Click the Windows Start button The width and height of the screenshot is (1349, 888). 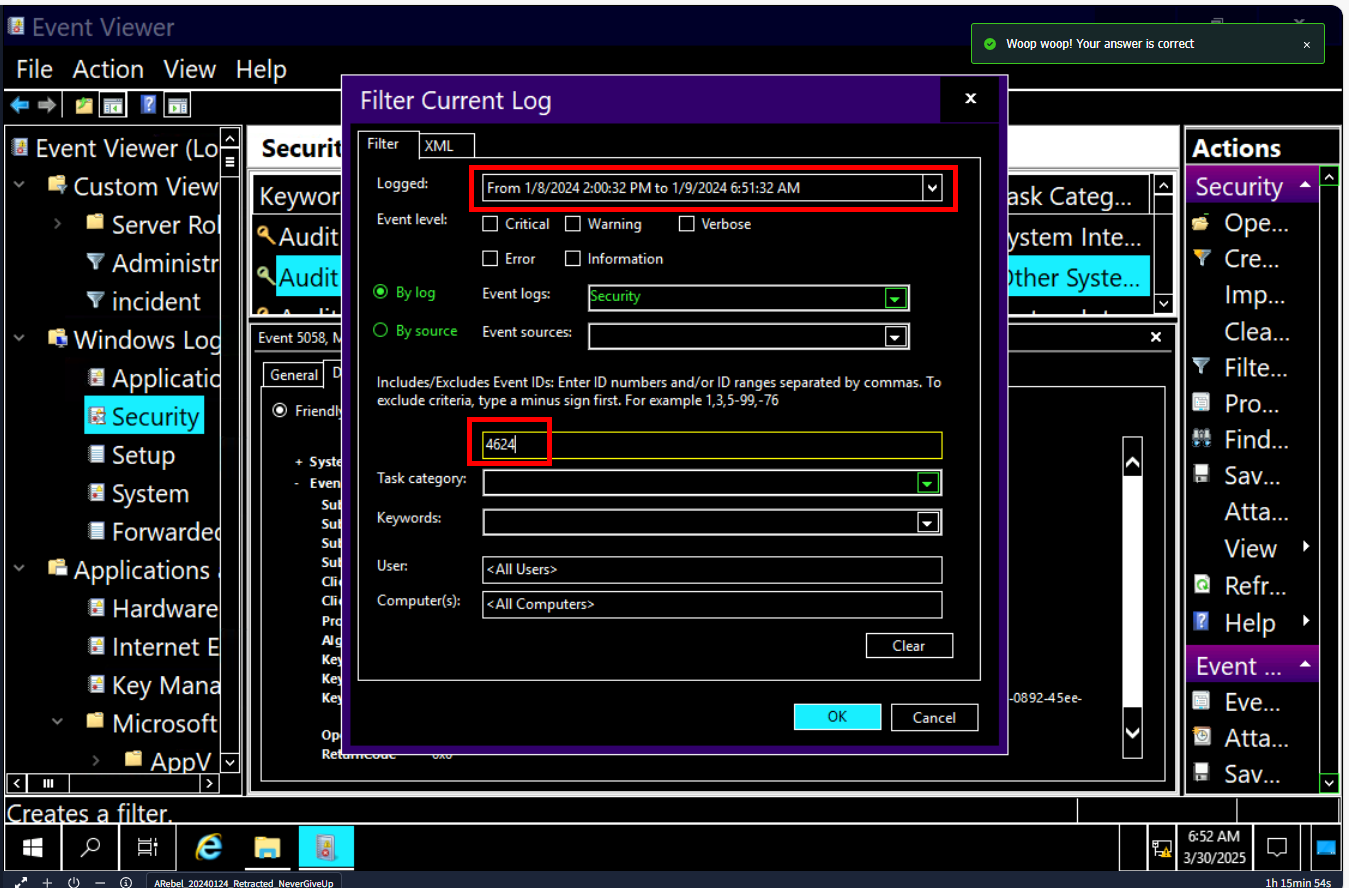(32, 848)
